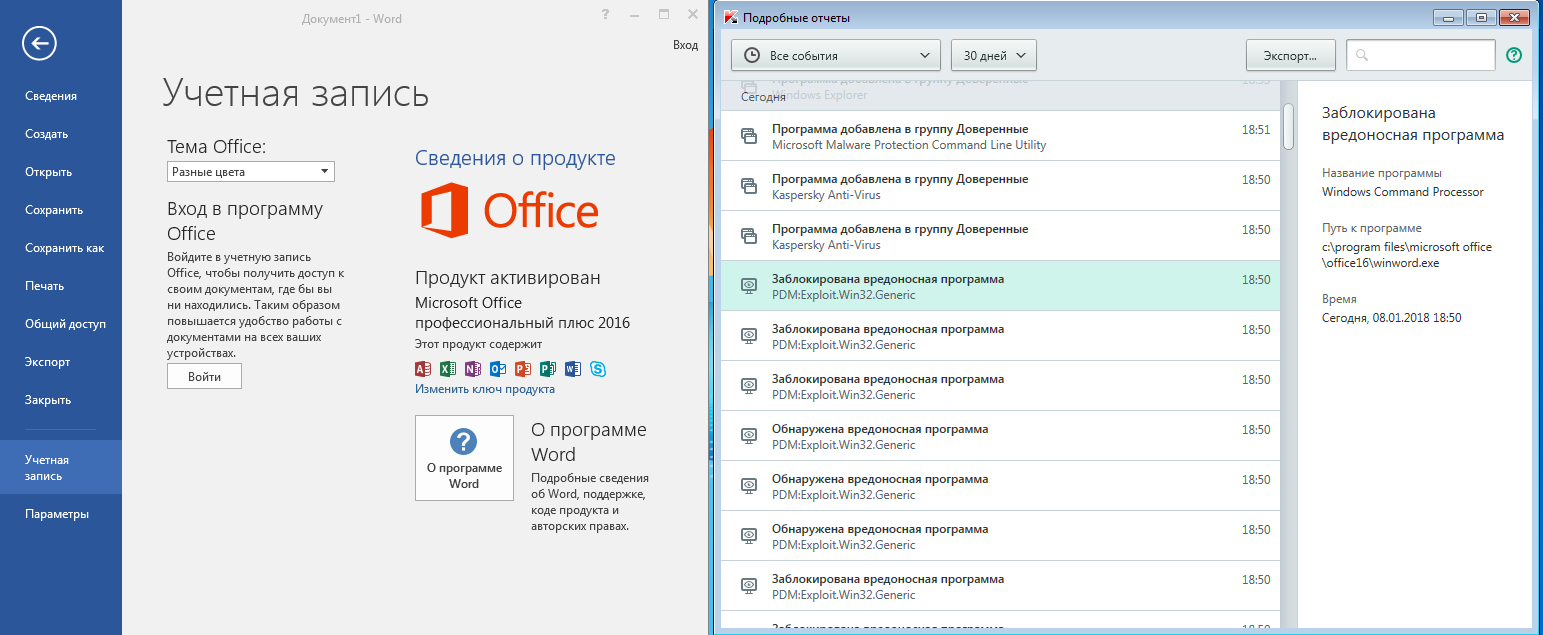Viewport: 1543px width, 635px height.
Task: Click the Word app icon in product list
Action: 573,369
